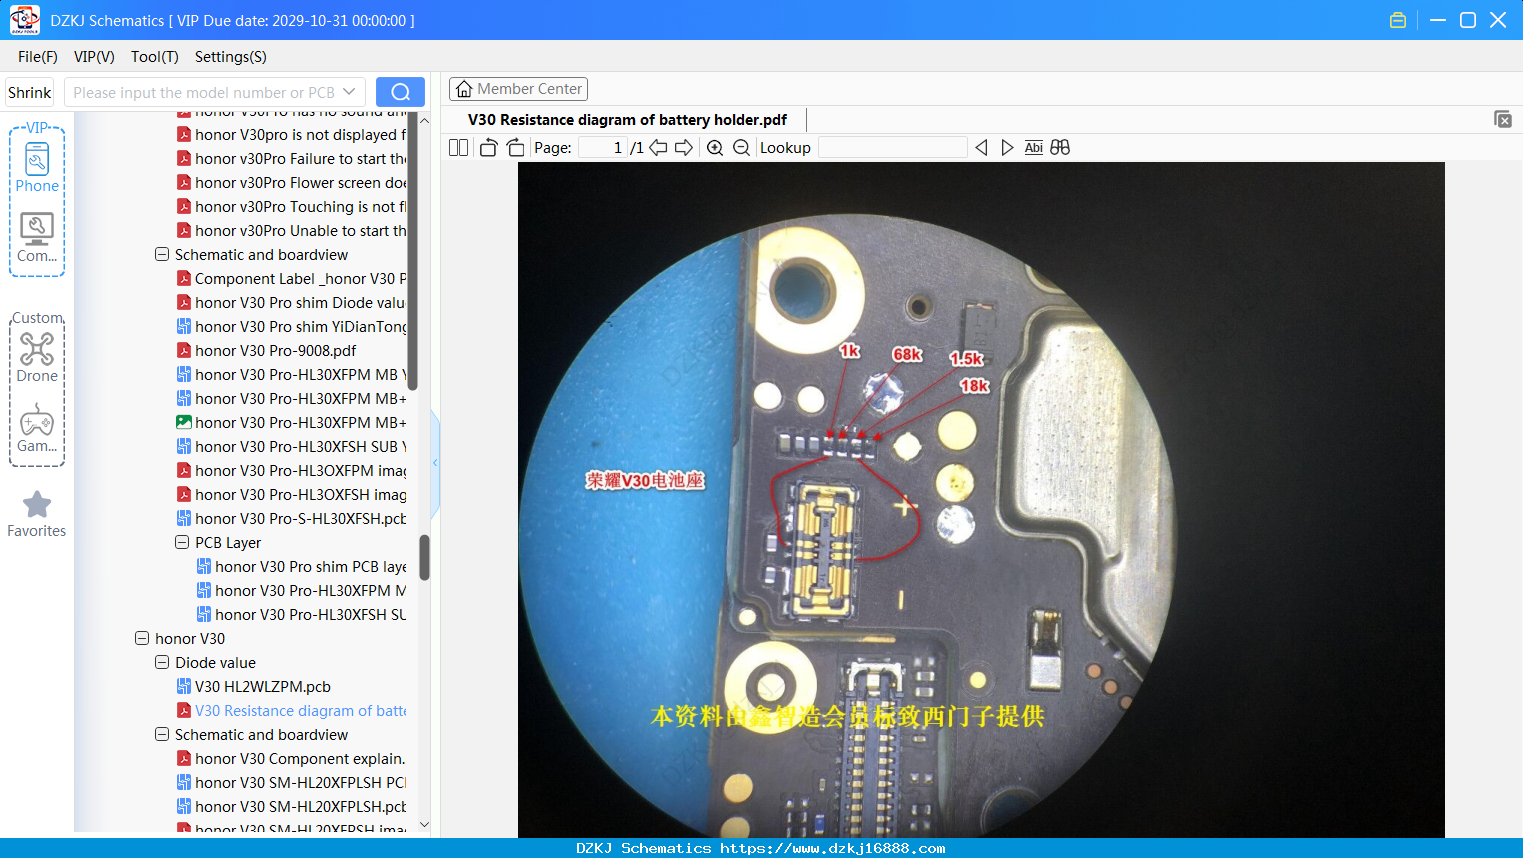1523x858 pixels.
Task: Collapse the upper 'Schematic and boardview' node
Action: click(162, 255)
